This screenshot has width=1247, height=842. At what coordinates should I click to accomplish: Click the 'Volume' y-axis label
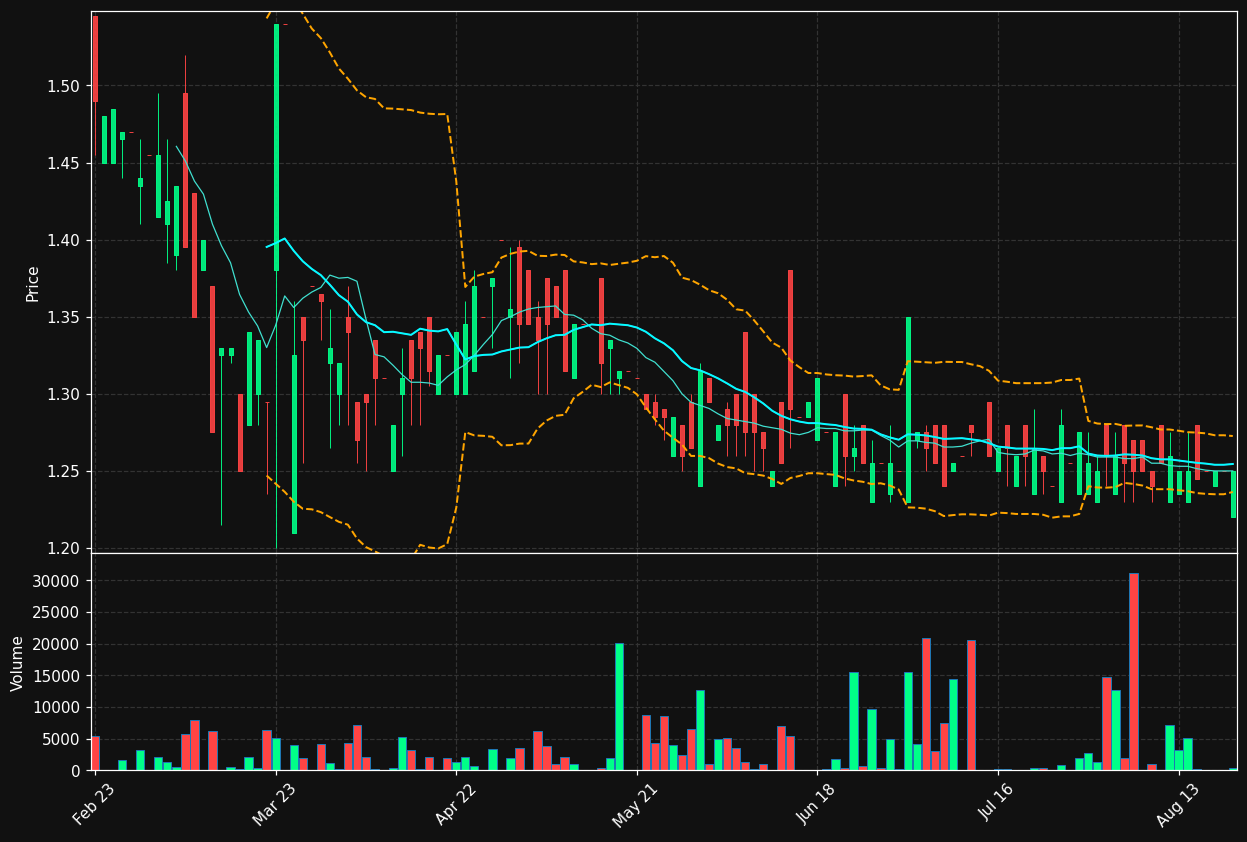[x=17, y=663]
